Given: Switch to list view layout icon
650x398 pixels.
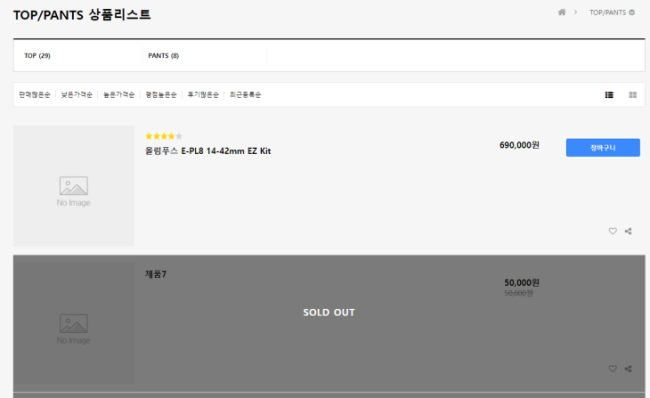Looking at the screenshot, I should 609,95.
